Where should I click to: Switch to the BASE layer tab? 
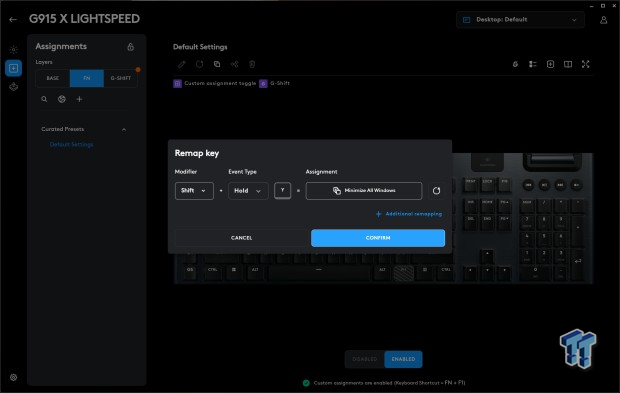[53, 78]
